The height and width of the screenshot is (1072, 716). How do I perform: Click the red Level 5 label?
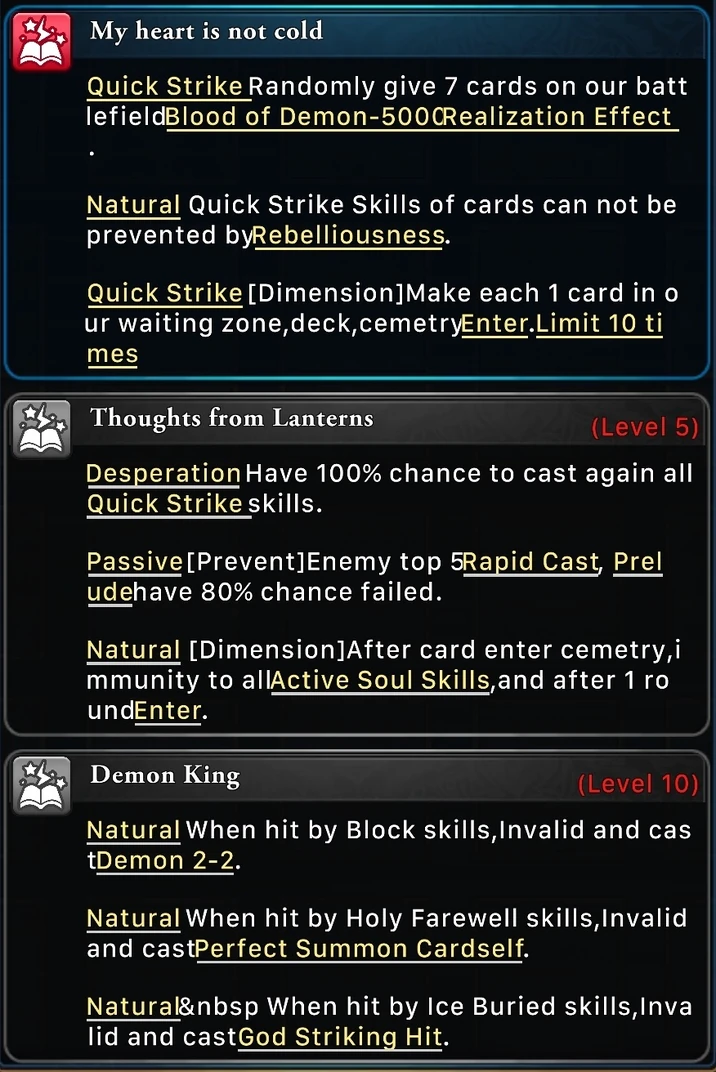point(645,427)
